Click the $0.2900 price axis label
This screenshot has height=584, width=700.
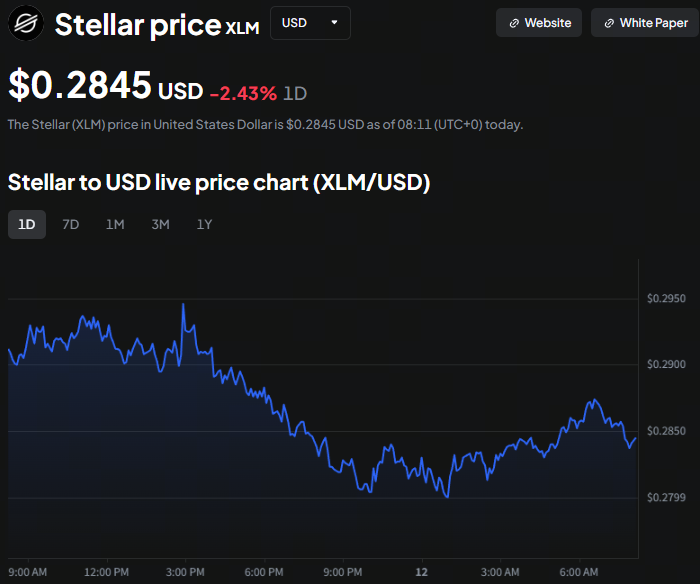click(x=666, y=365)
